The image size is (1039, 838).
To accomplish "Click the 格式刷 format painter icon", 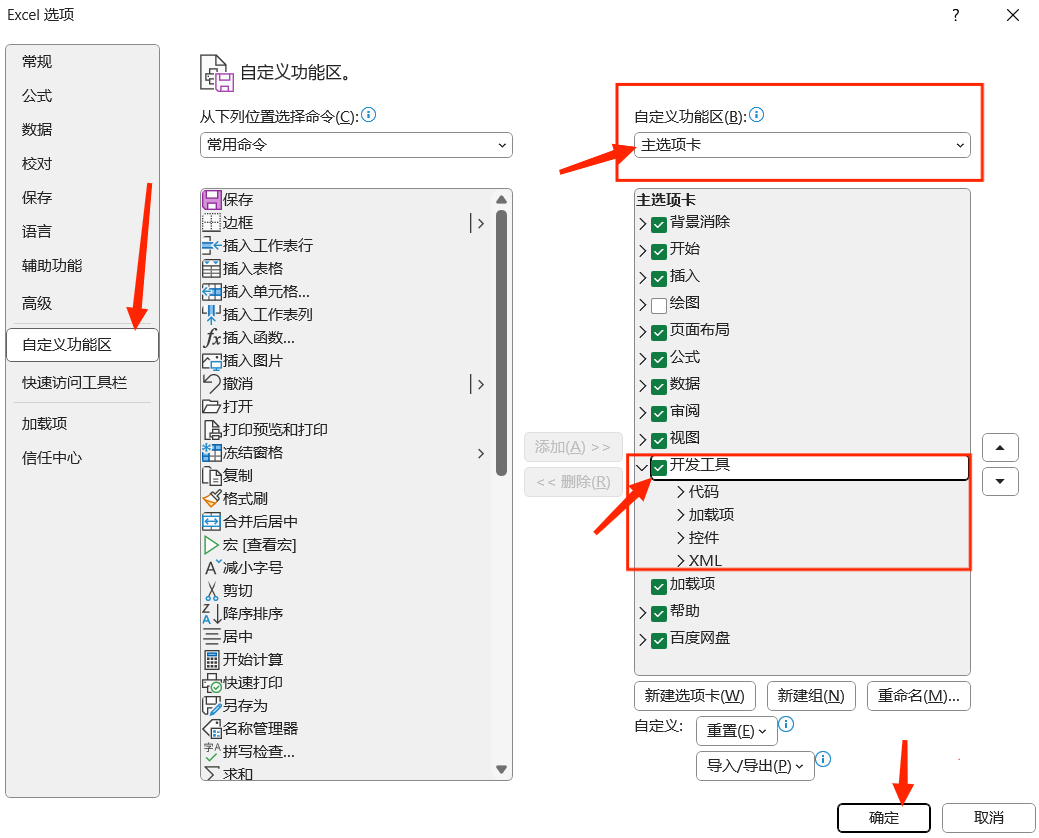I will pos(211,499).
